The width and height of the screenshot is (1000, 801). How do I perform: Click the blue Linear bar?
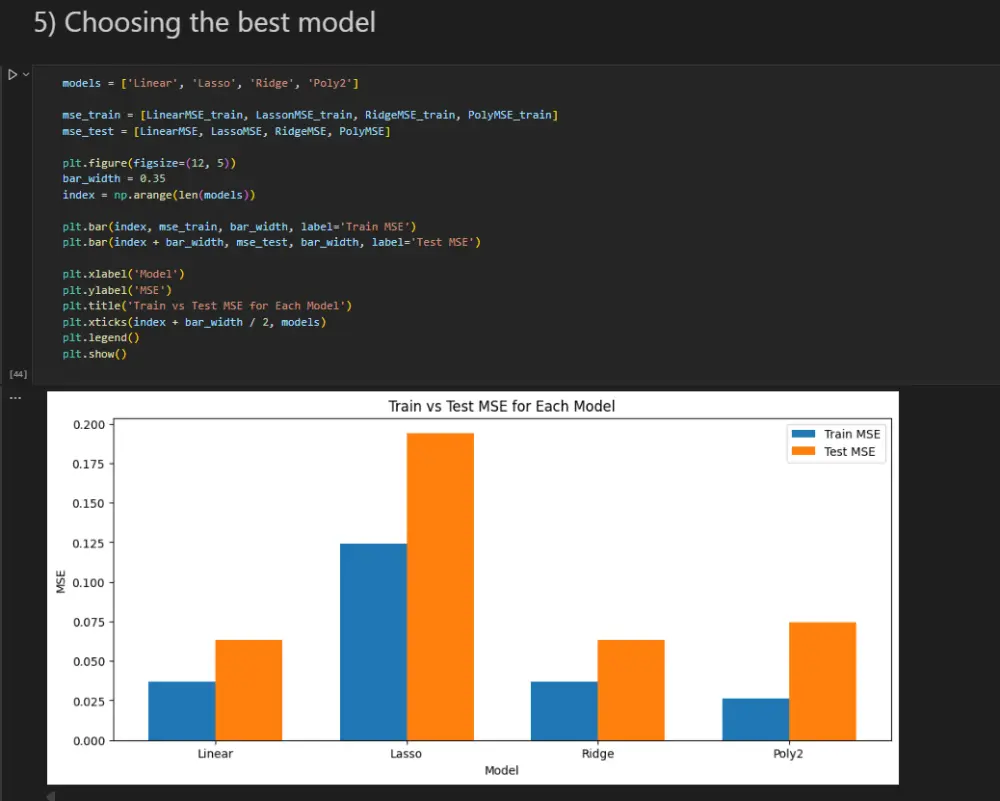tap(182, 710)
